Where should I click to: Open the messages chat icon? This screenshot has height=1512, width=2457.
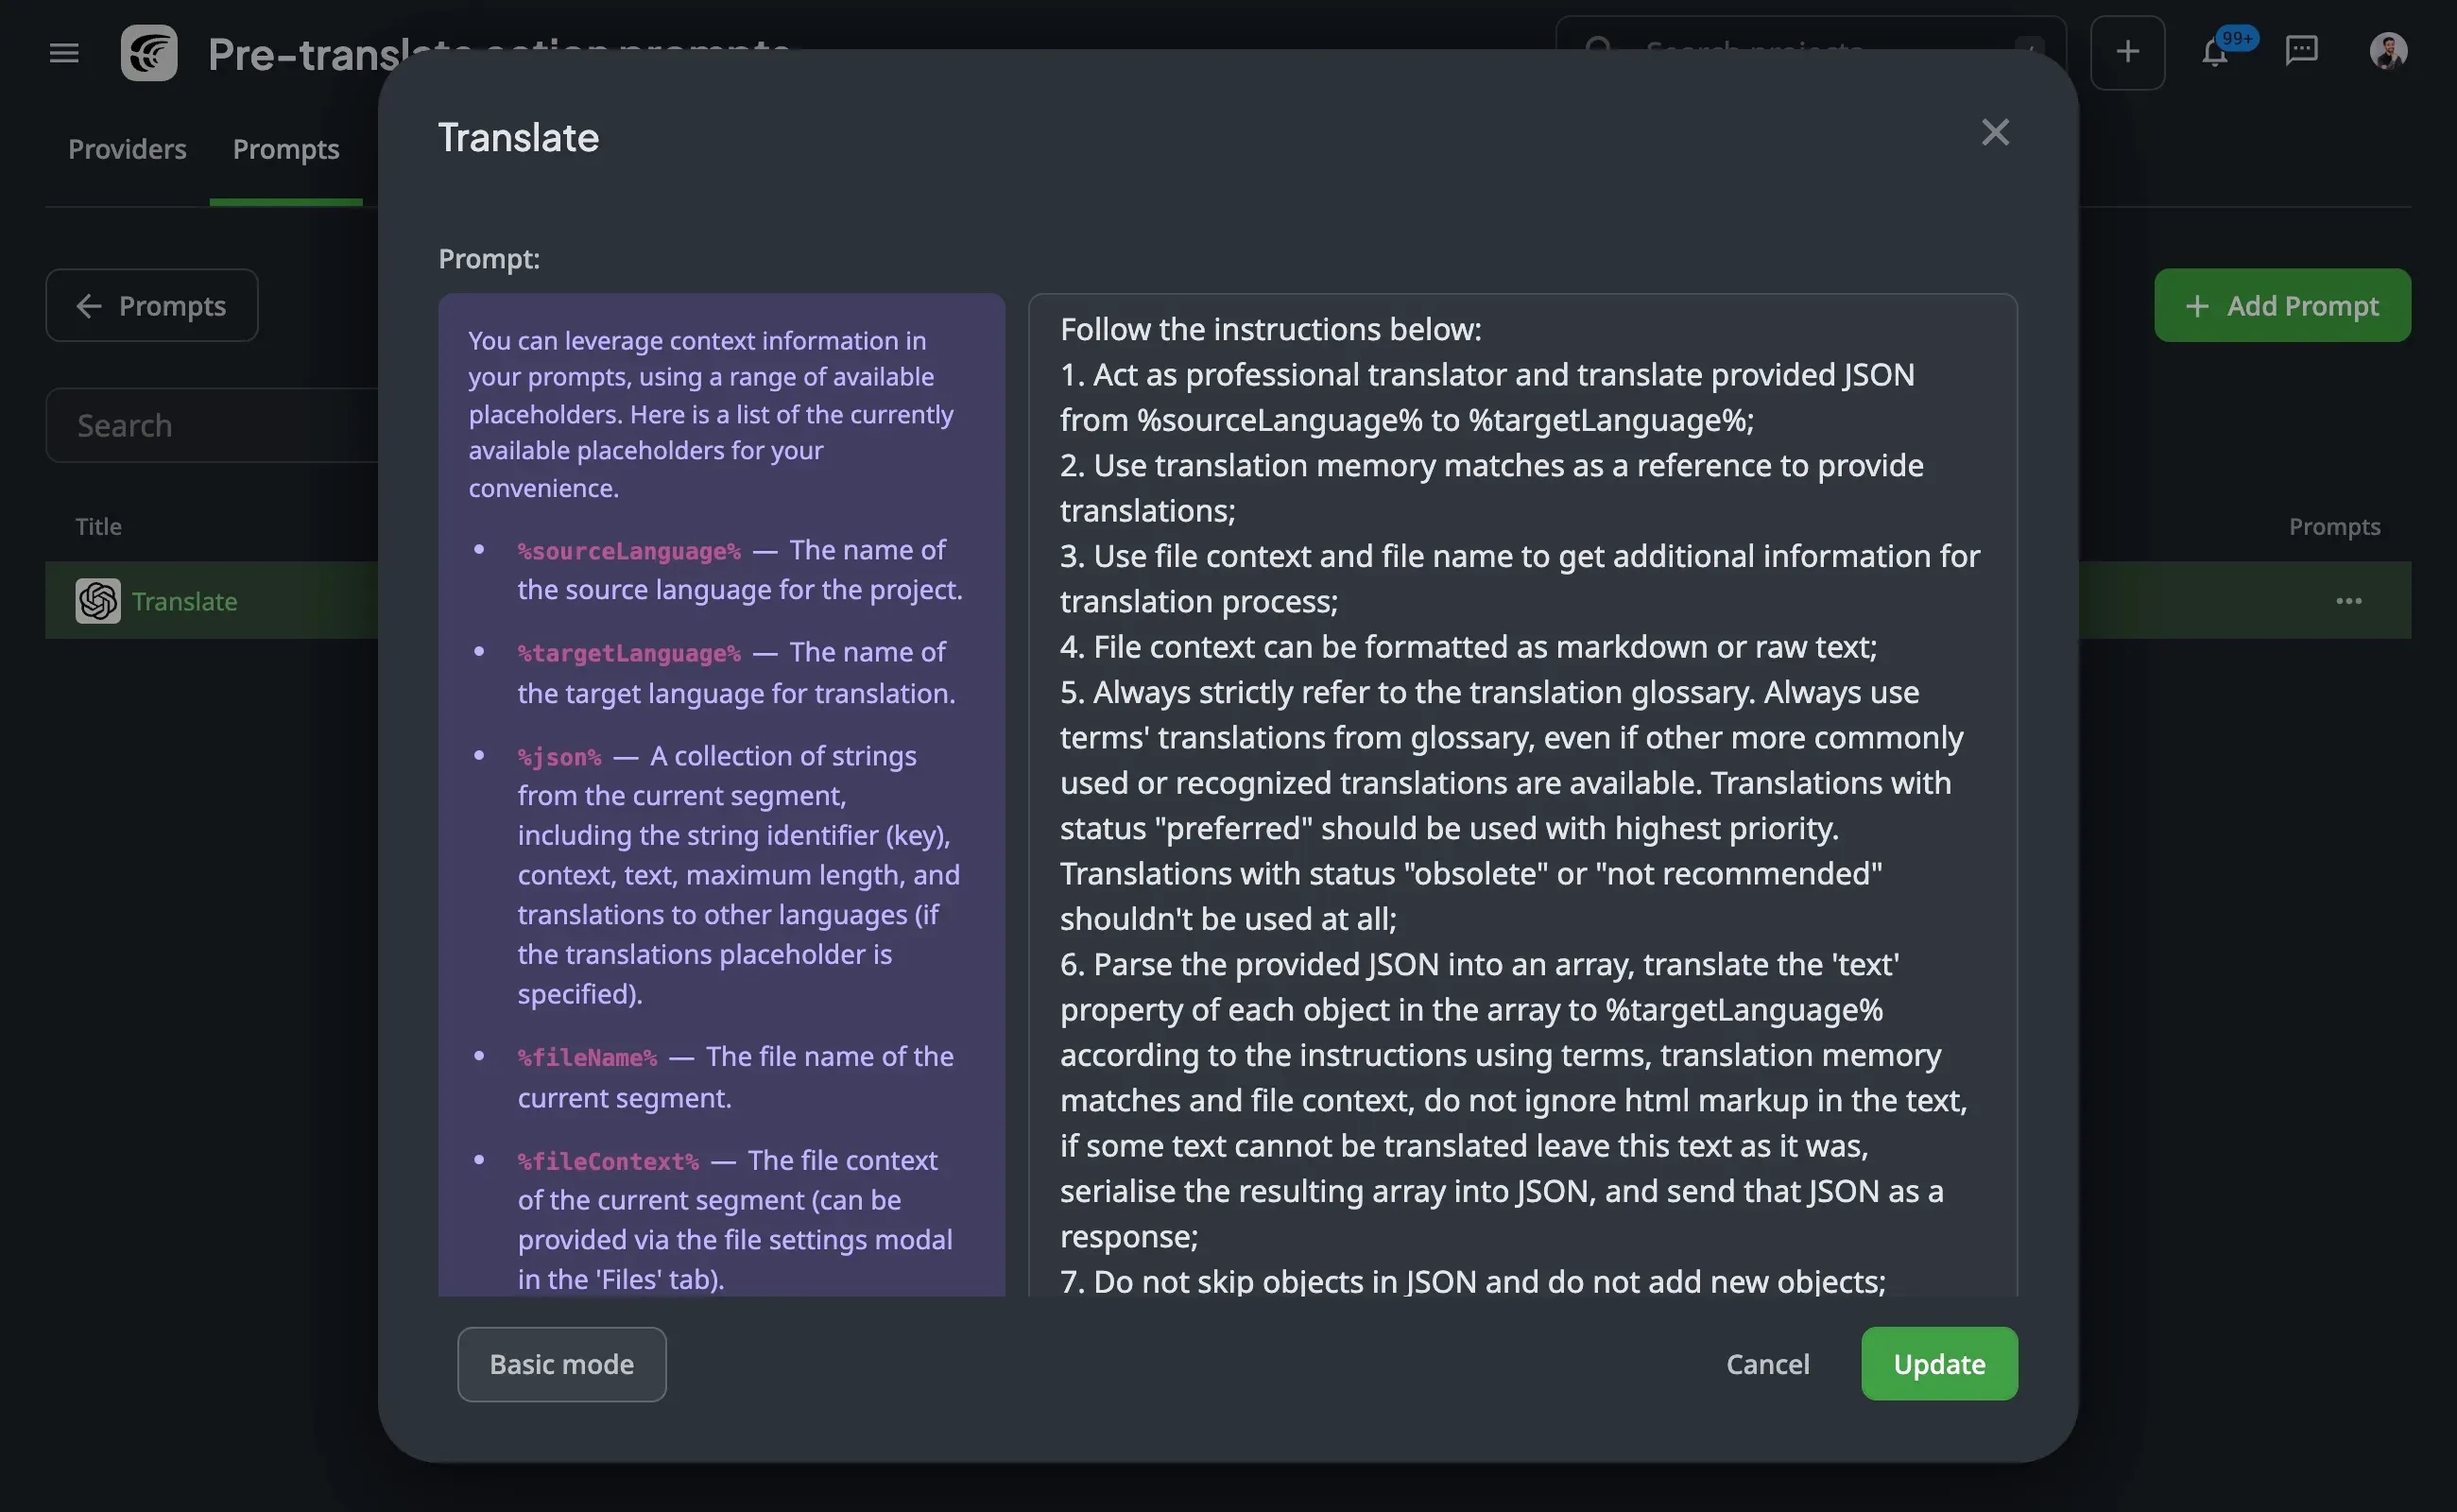(x=2301, y=51)
